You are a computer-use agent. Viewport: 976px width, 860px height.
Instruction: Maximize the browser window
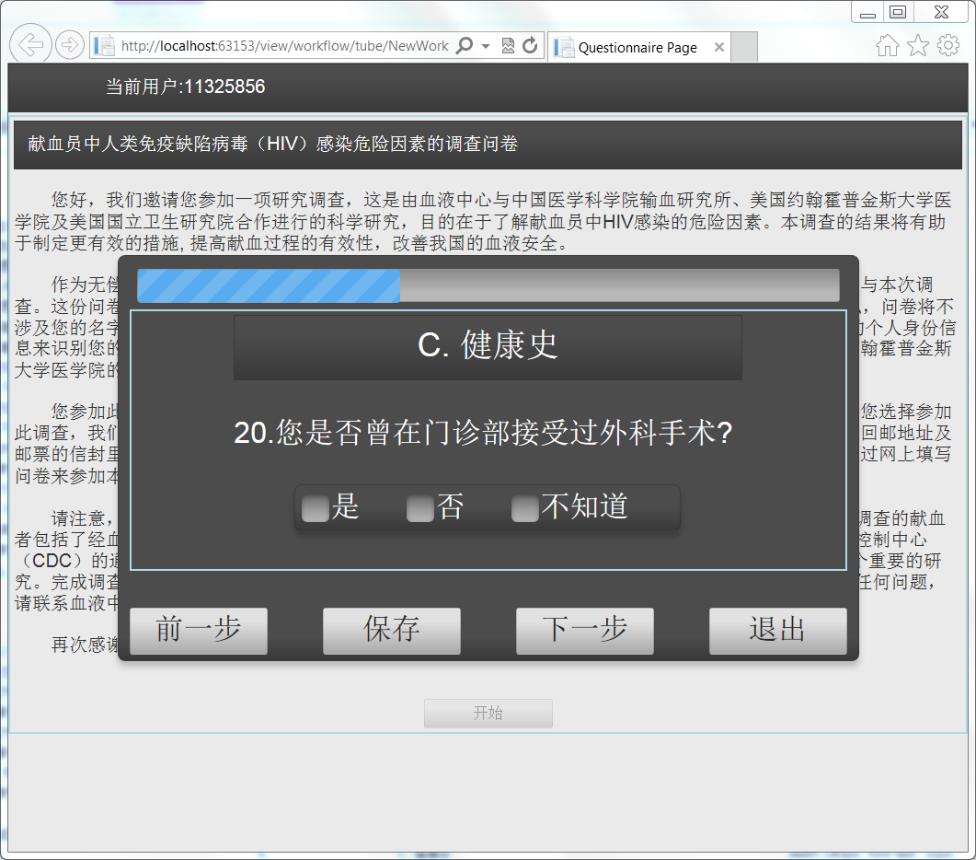(898, 12)
